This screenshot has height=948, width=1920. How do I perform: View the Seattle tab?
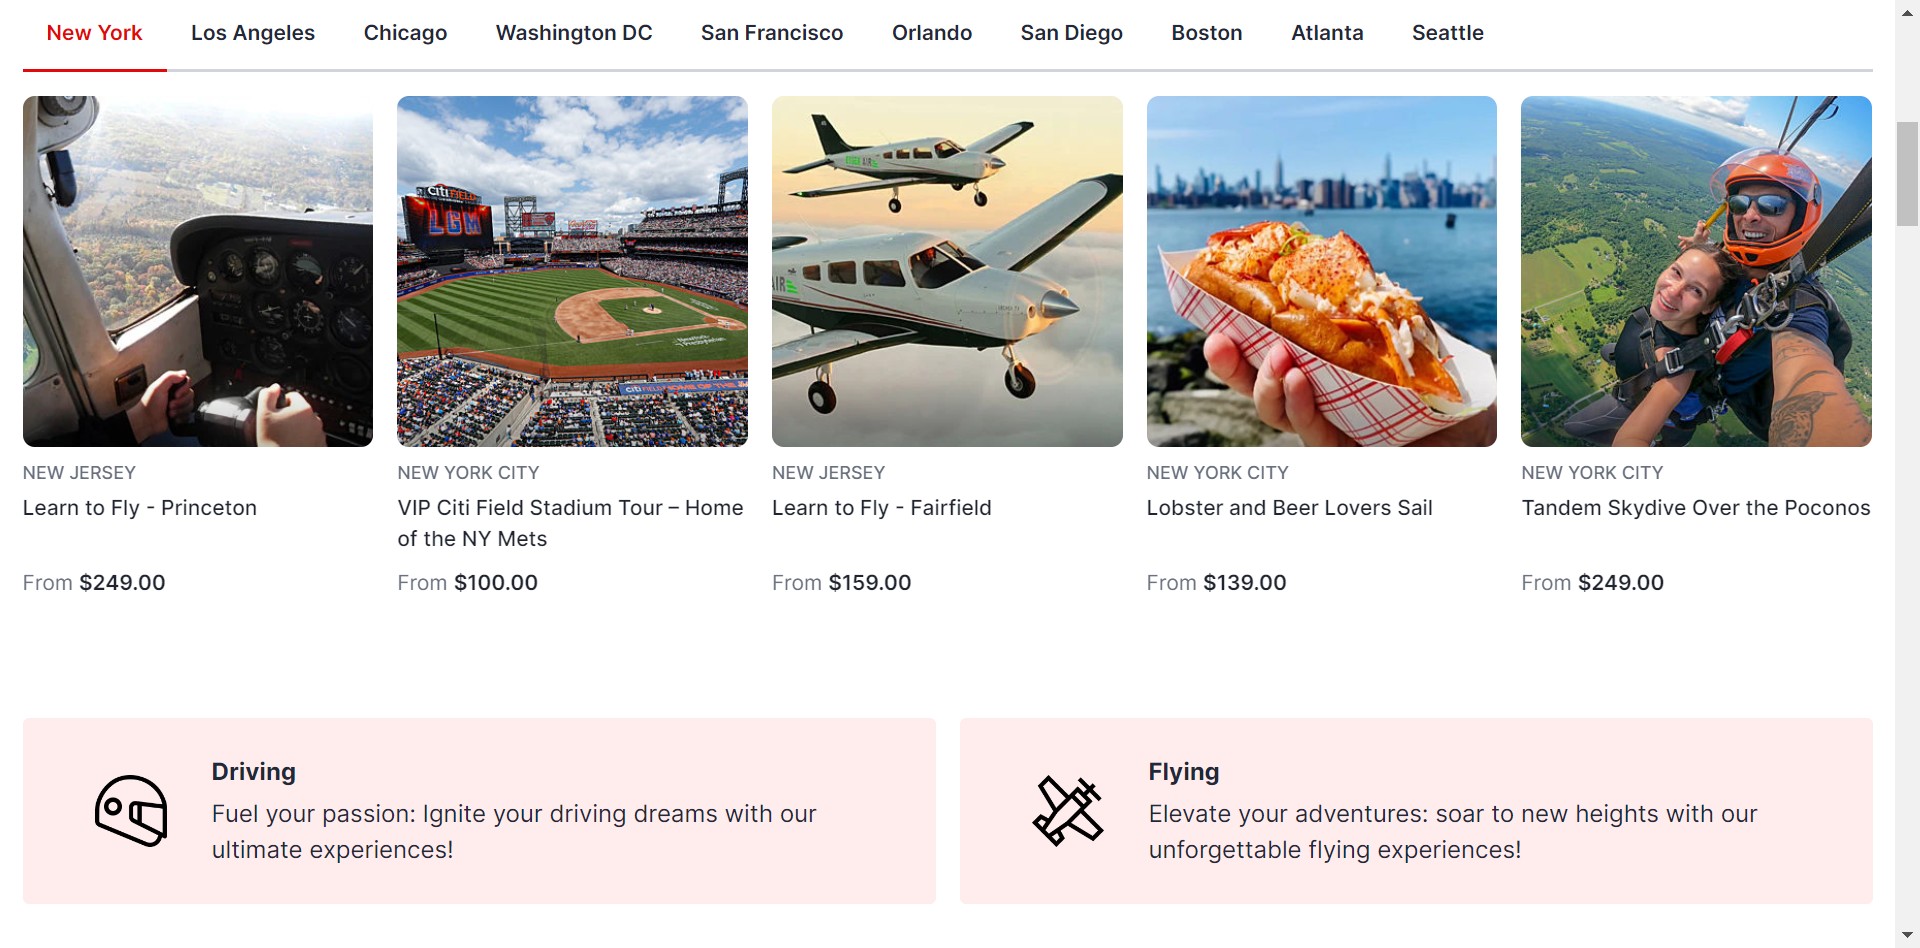(1447, 33)
